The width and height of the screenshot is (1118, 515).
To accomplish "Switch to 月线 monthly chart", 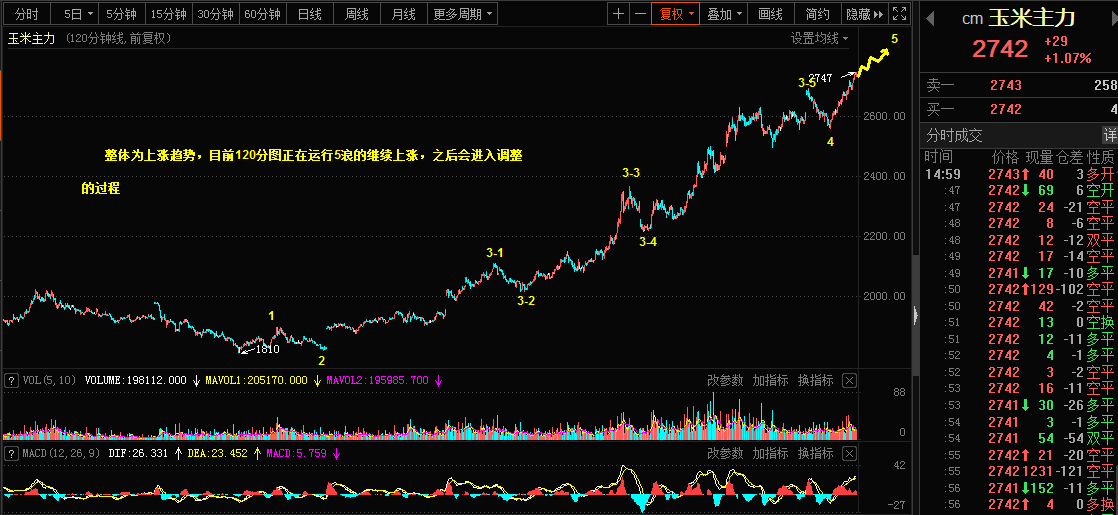I will [404, 14].
